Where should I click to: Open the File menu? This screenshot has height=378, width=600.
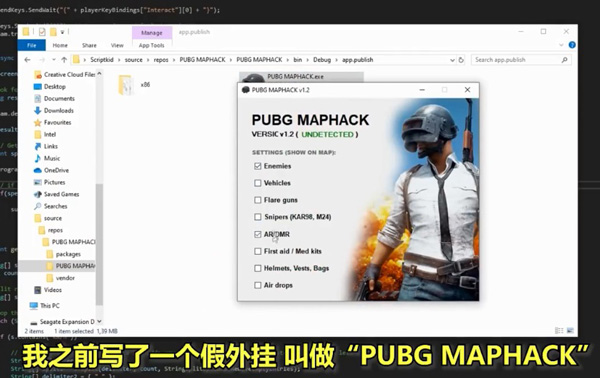click(x=31, y=45)
